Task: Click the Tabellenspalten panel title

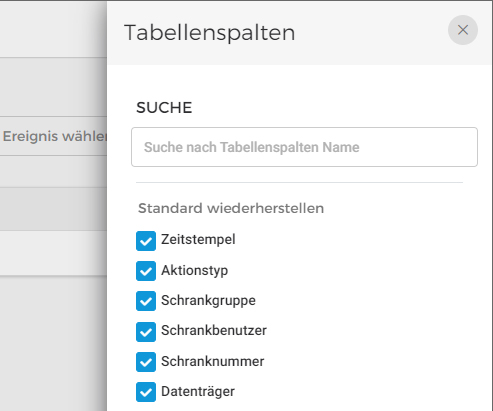Action: pos(210,33)
